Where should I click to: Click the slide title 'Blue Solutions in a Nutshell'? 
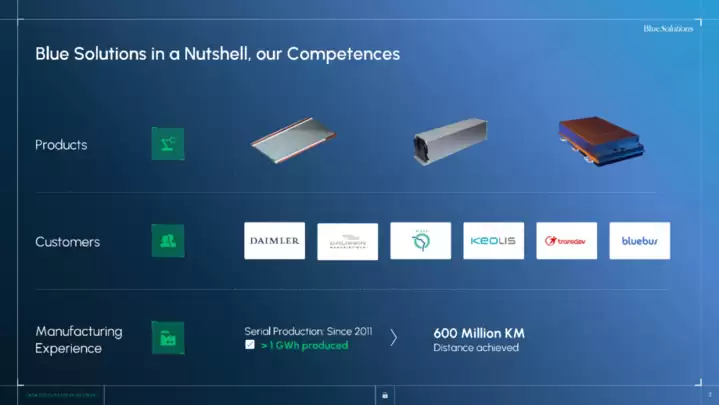point(217,54)
